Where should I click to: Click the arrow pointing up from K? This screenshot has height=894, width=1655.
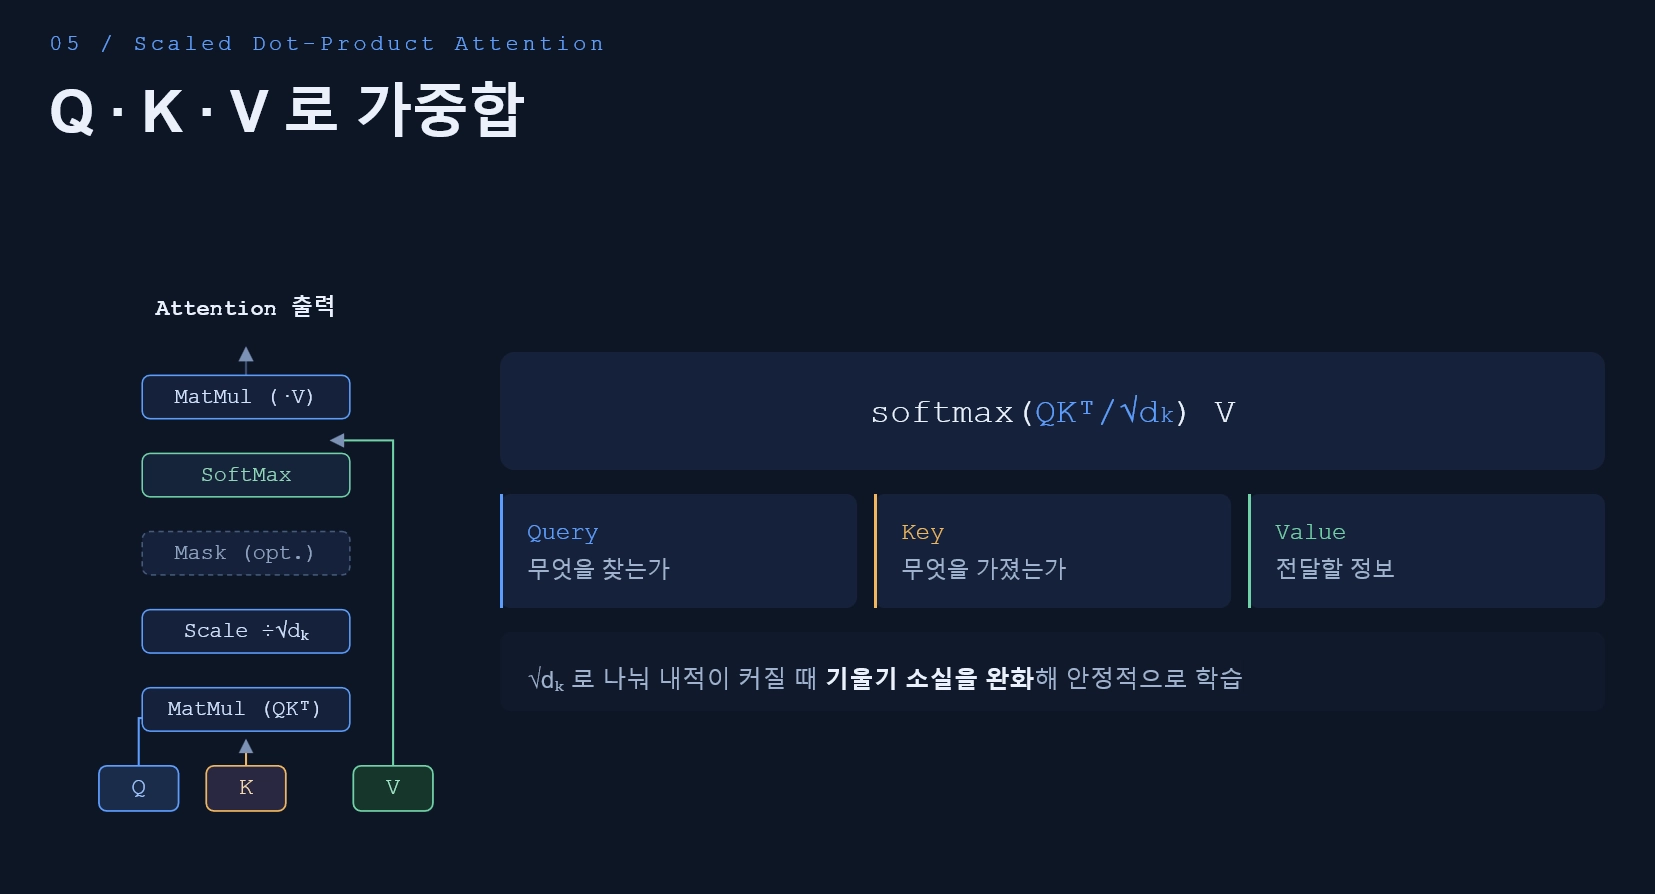pyautogui.click(x=246, y=751)
